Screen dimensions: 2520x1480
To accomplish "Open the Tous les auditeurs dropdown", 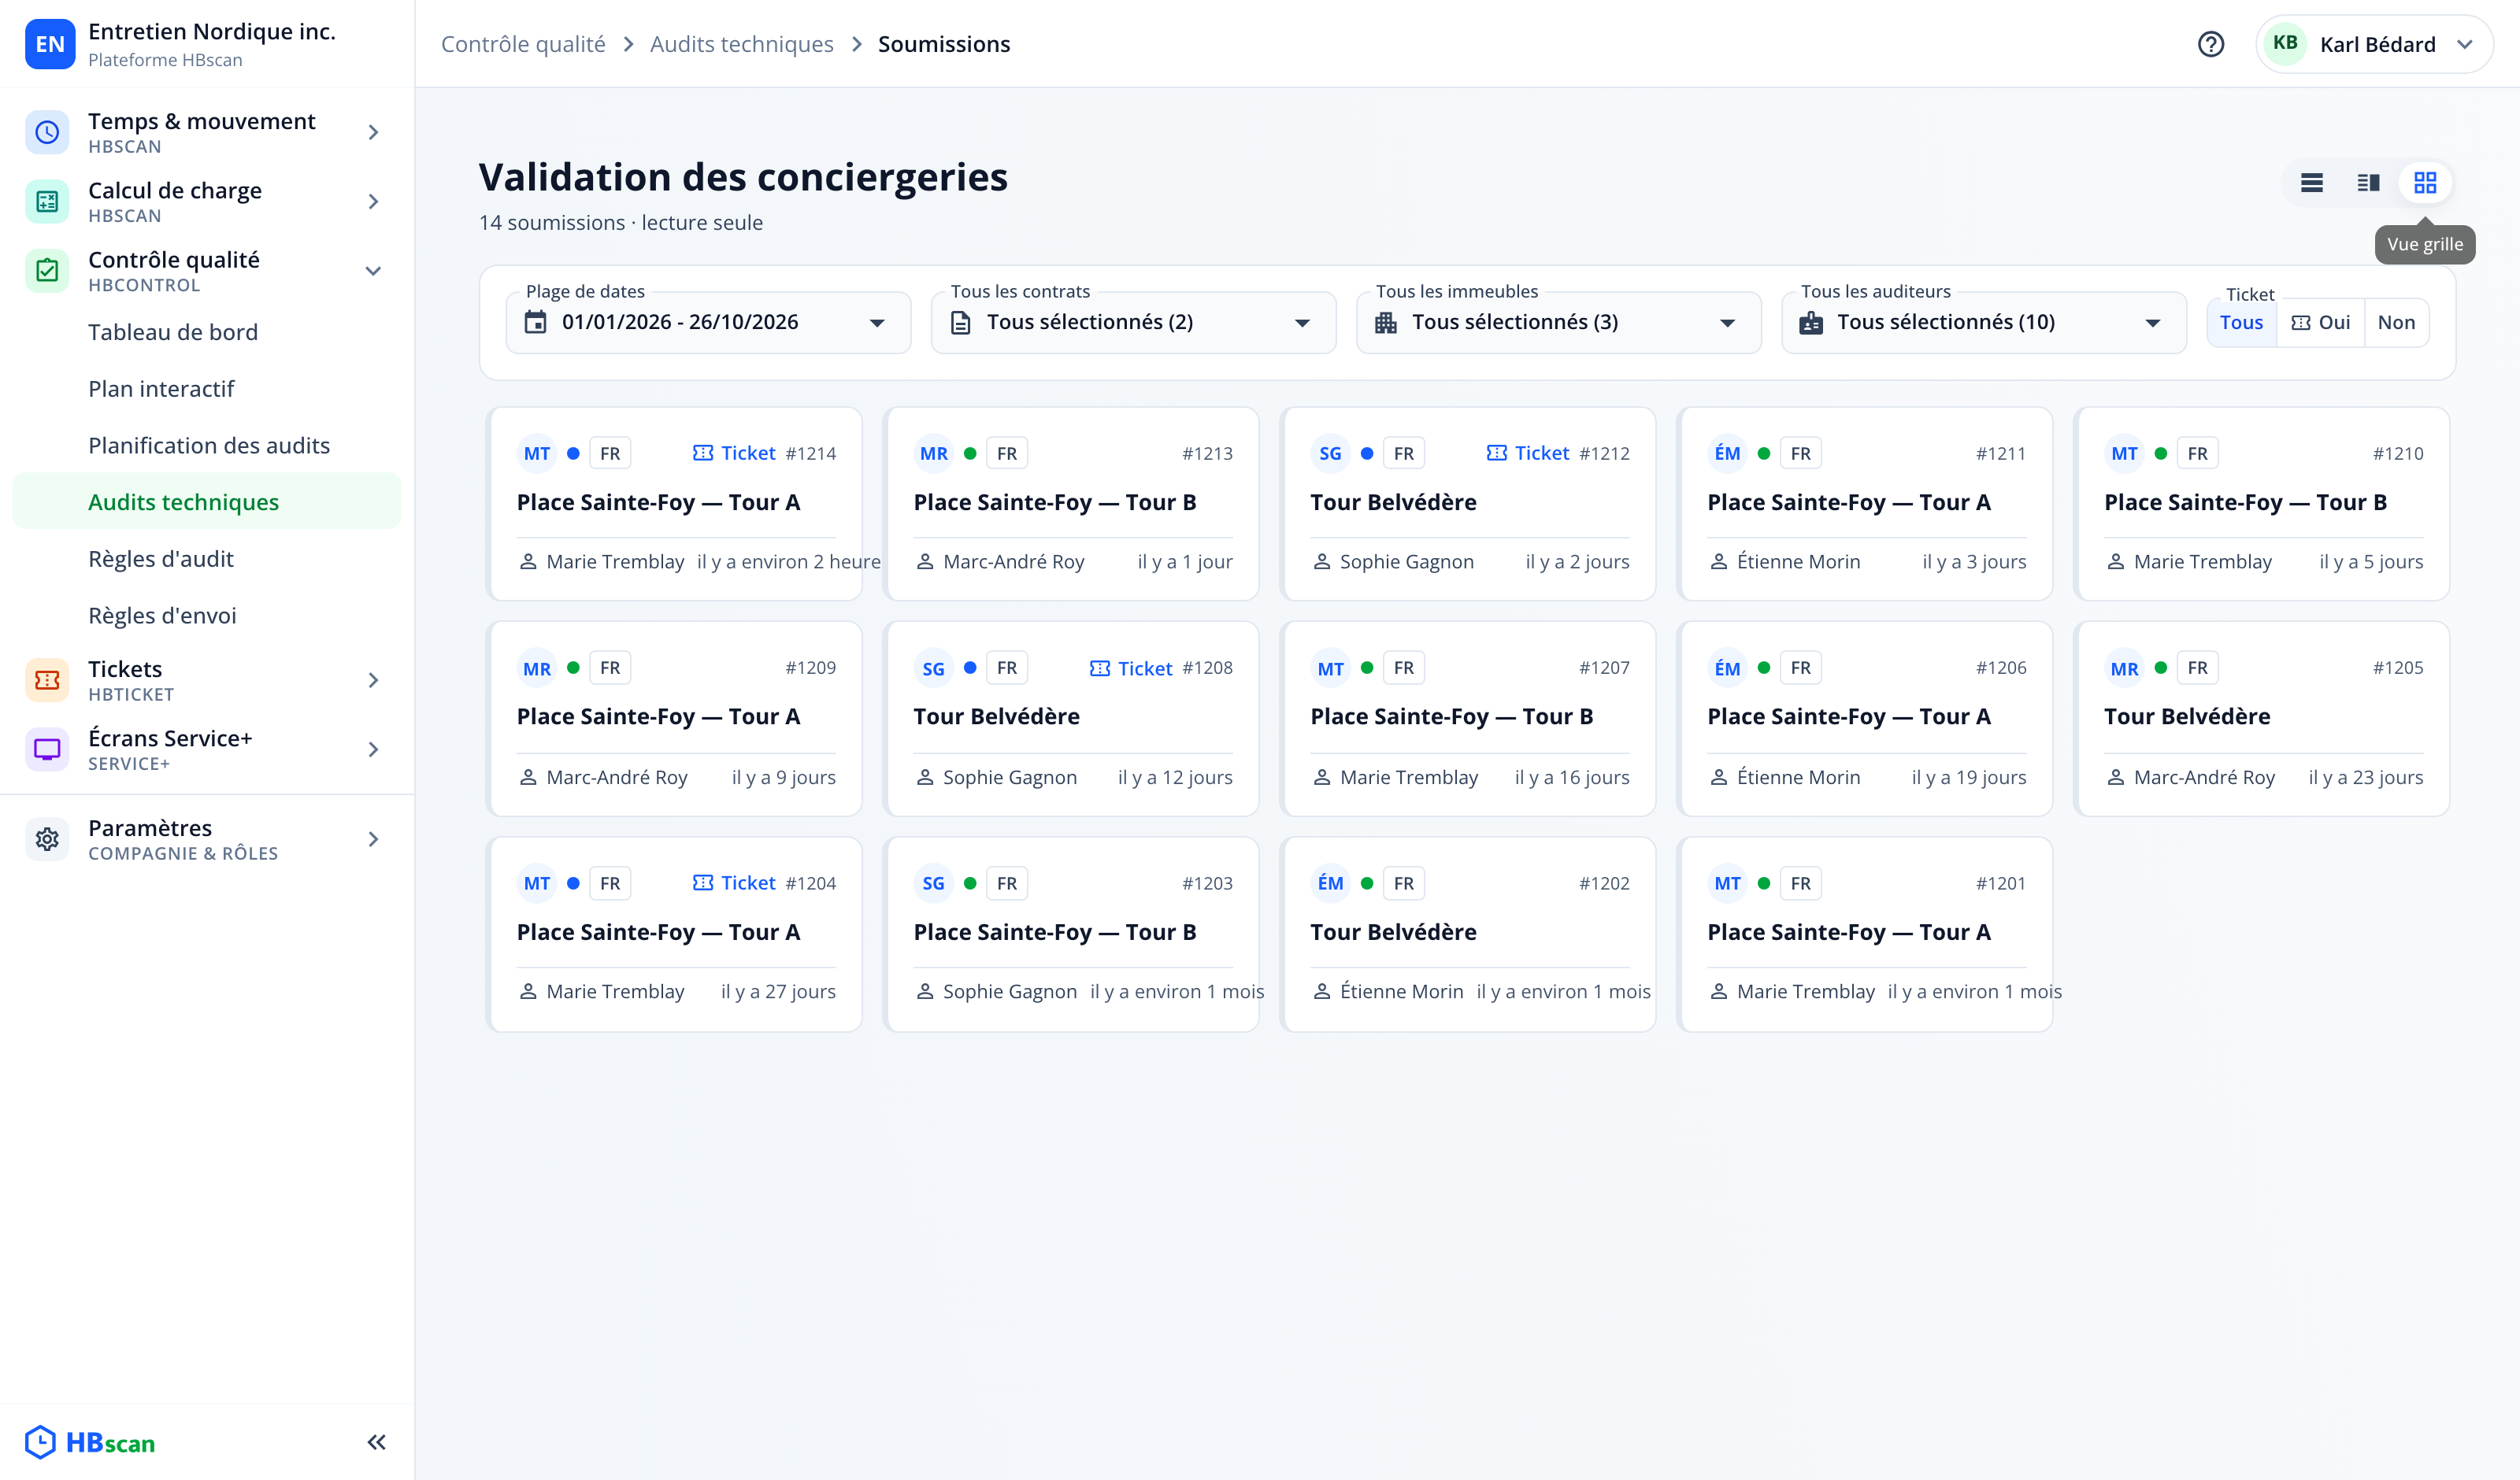I will [x=1984, y=322].
